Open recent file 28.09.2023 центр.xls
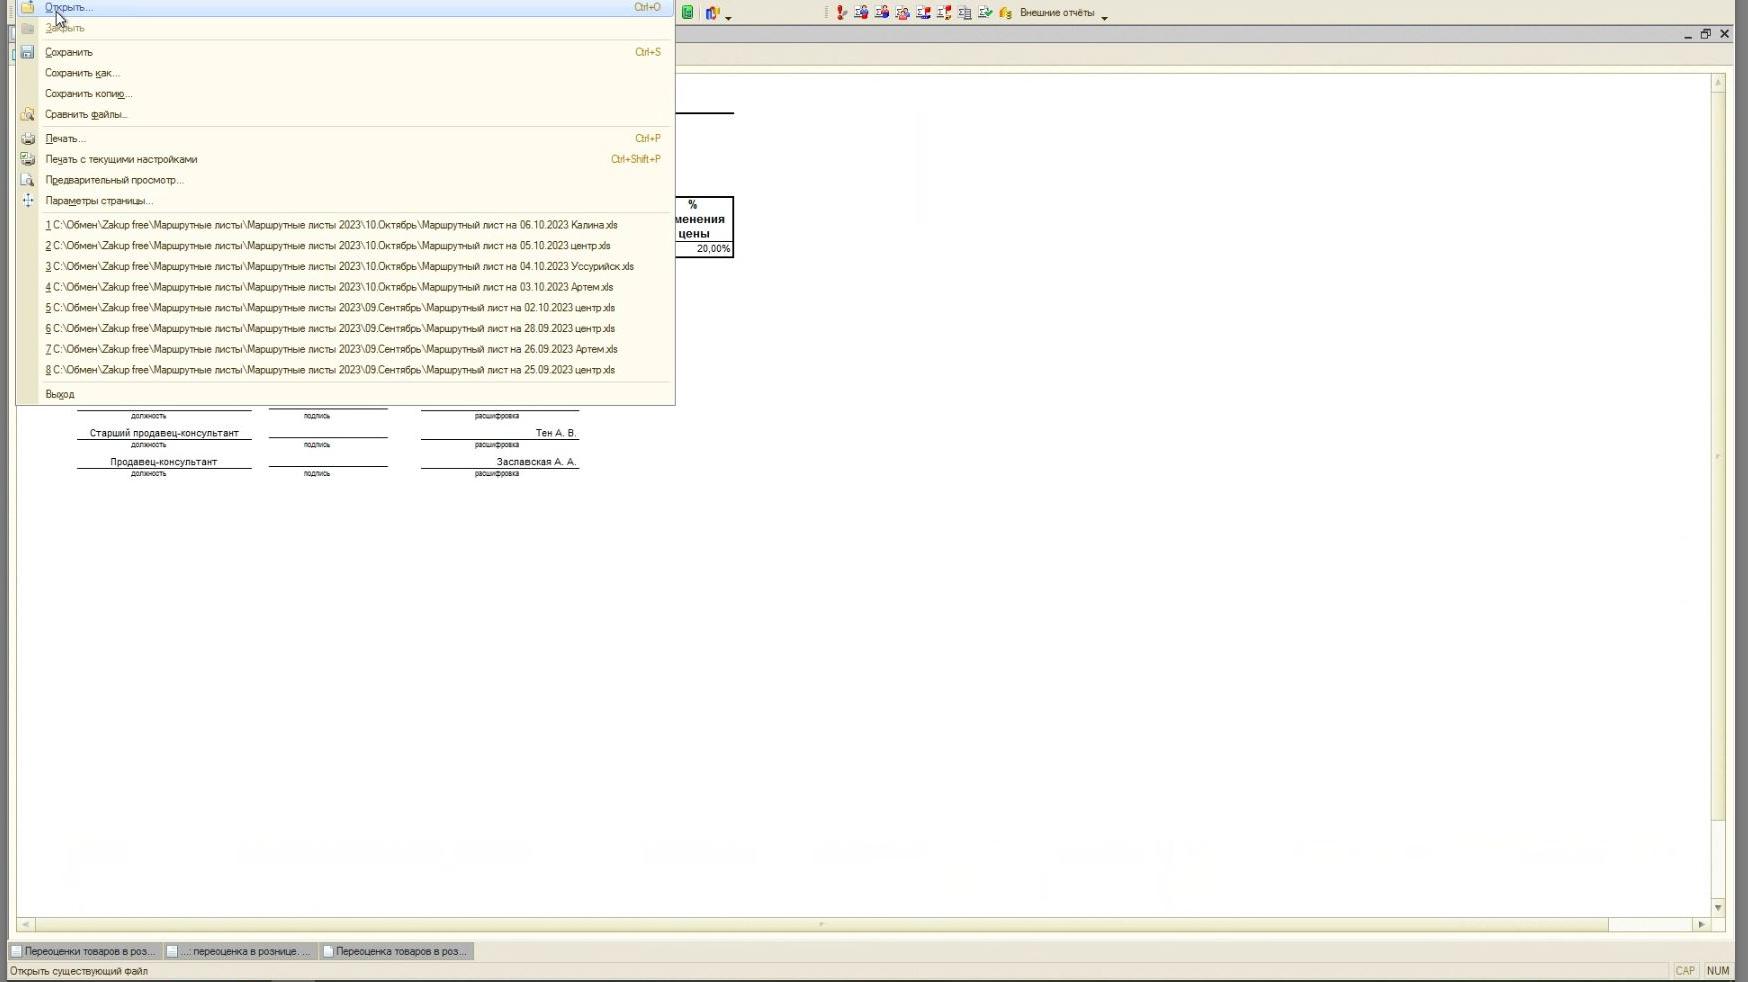Image resolution: width=1748 pixels, height=982 pixels. coord(345,329)
